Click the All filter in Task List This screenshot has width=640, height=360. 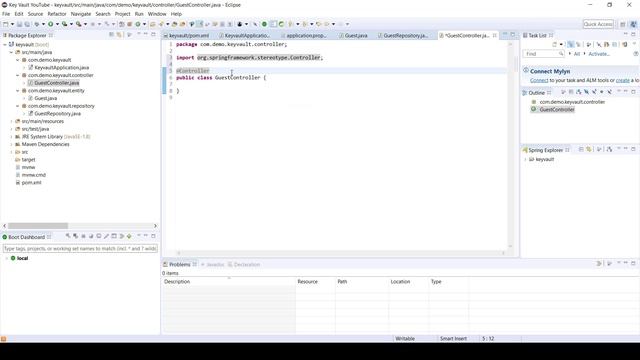pos(577,54)
